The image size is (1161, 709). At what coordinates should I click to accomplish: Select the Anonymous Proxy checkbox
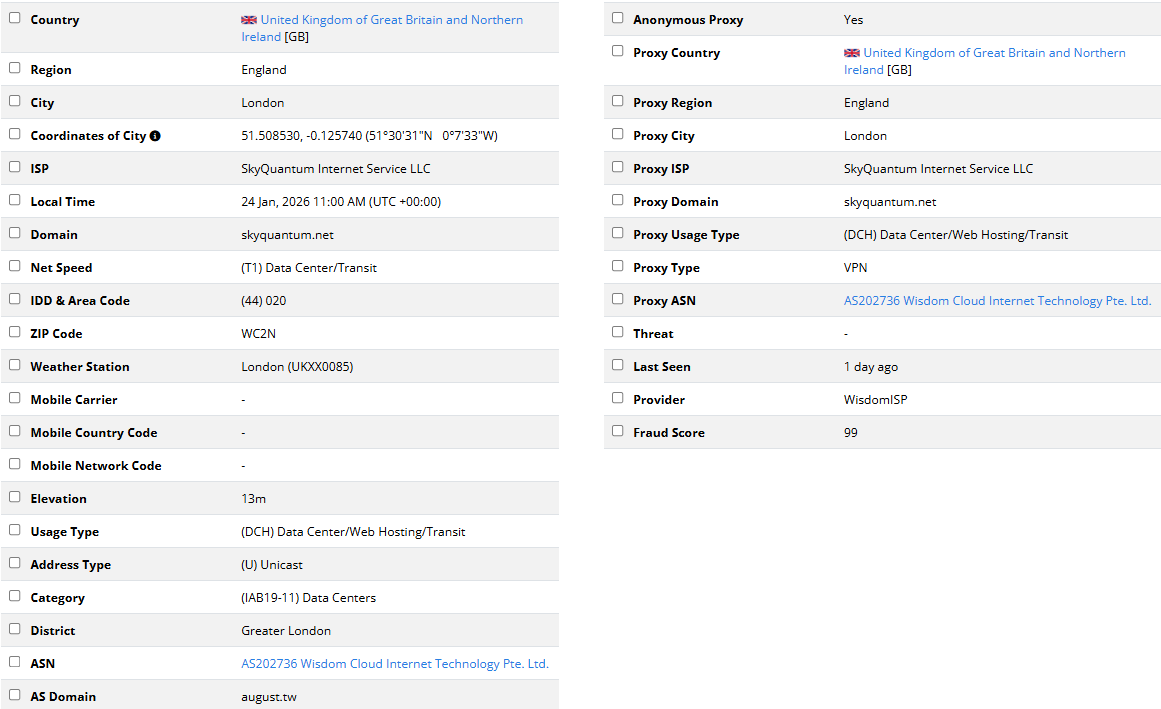click(x=617, y=18)
